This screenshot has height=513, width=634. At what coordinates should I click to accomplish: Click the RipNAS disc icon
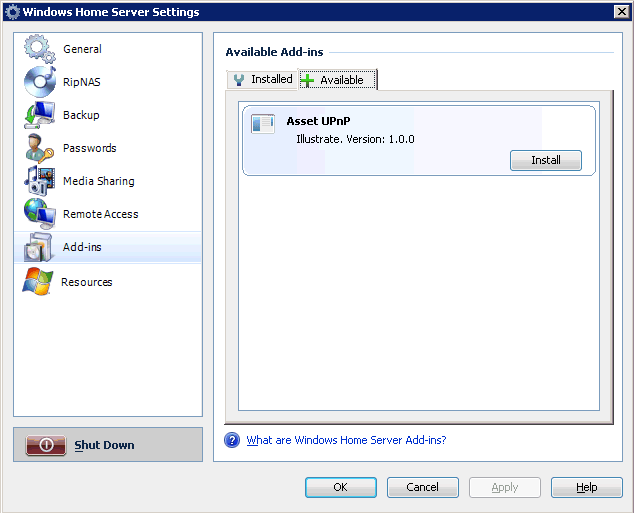(x=40, y=82)
